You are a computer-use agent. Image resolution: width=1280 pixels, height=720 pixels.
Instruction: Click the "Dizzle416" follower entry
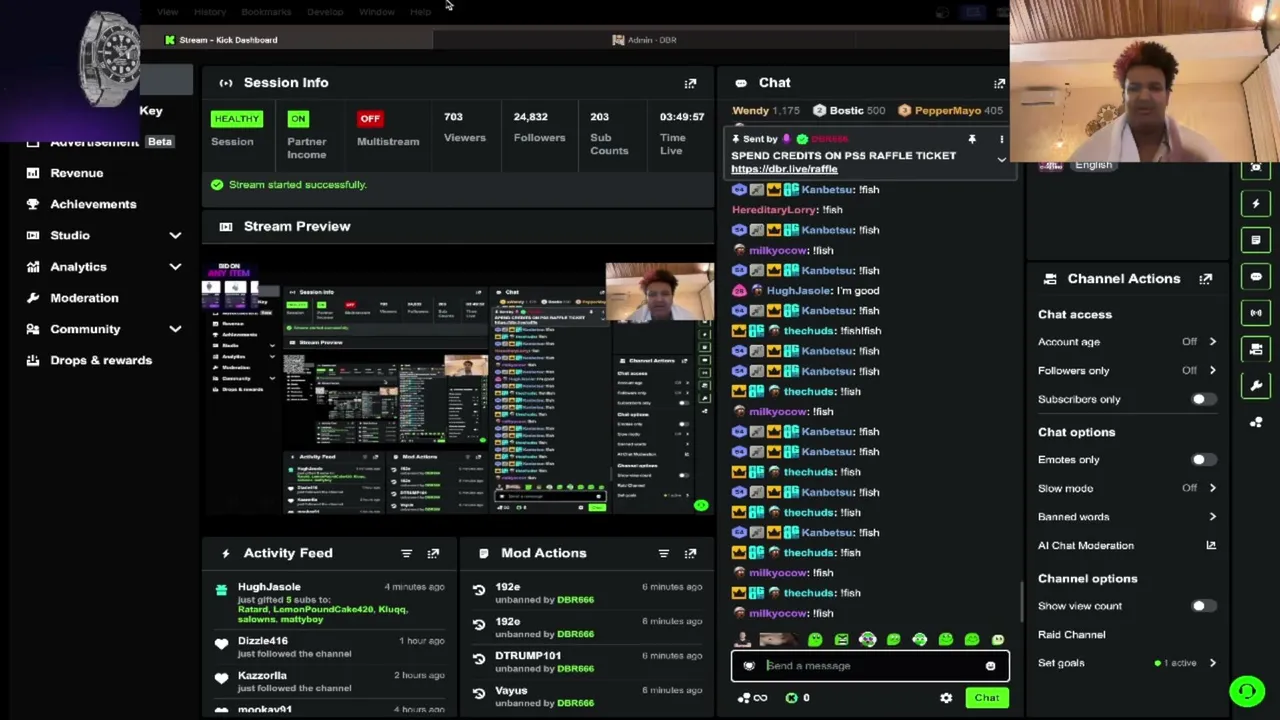pos(263,641)
